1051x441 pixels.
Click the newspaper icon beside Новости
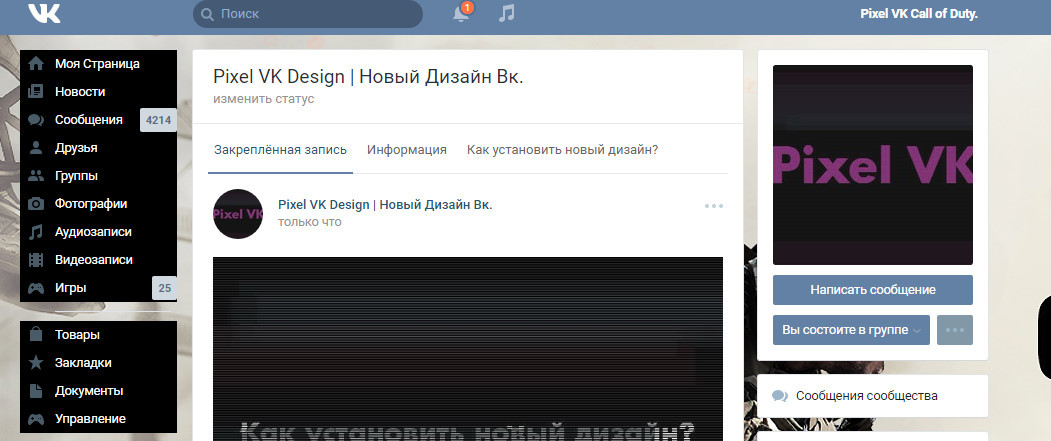[36, 92]
